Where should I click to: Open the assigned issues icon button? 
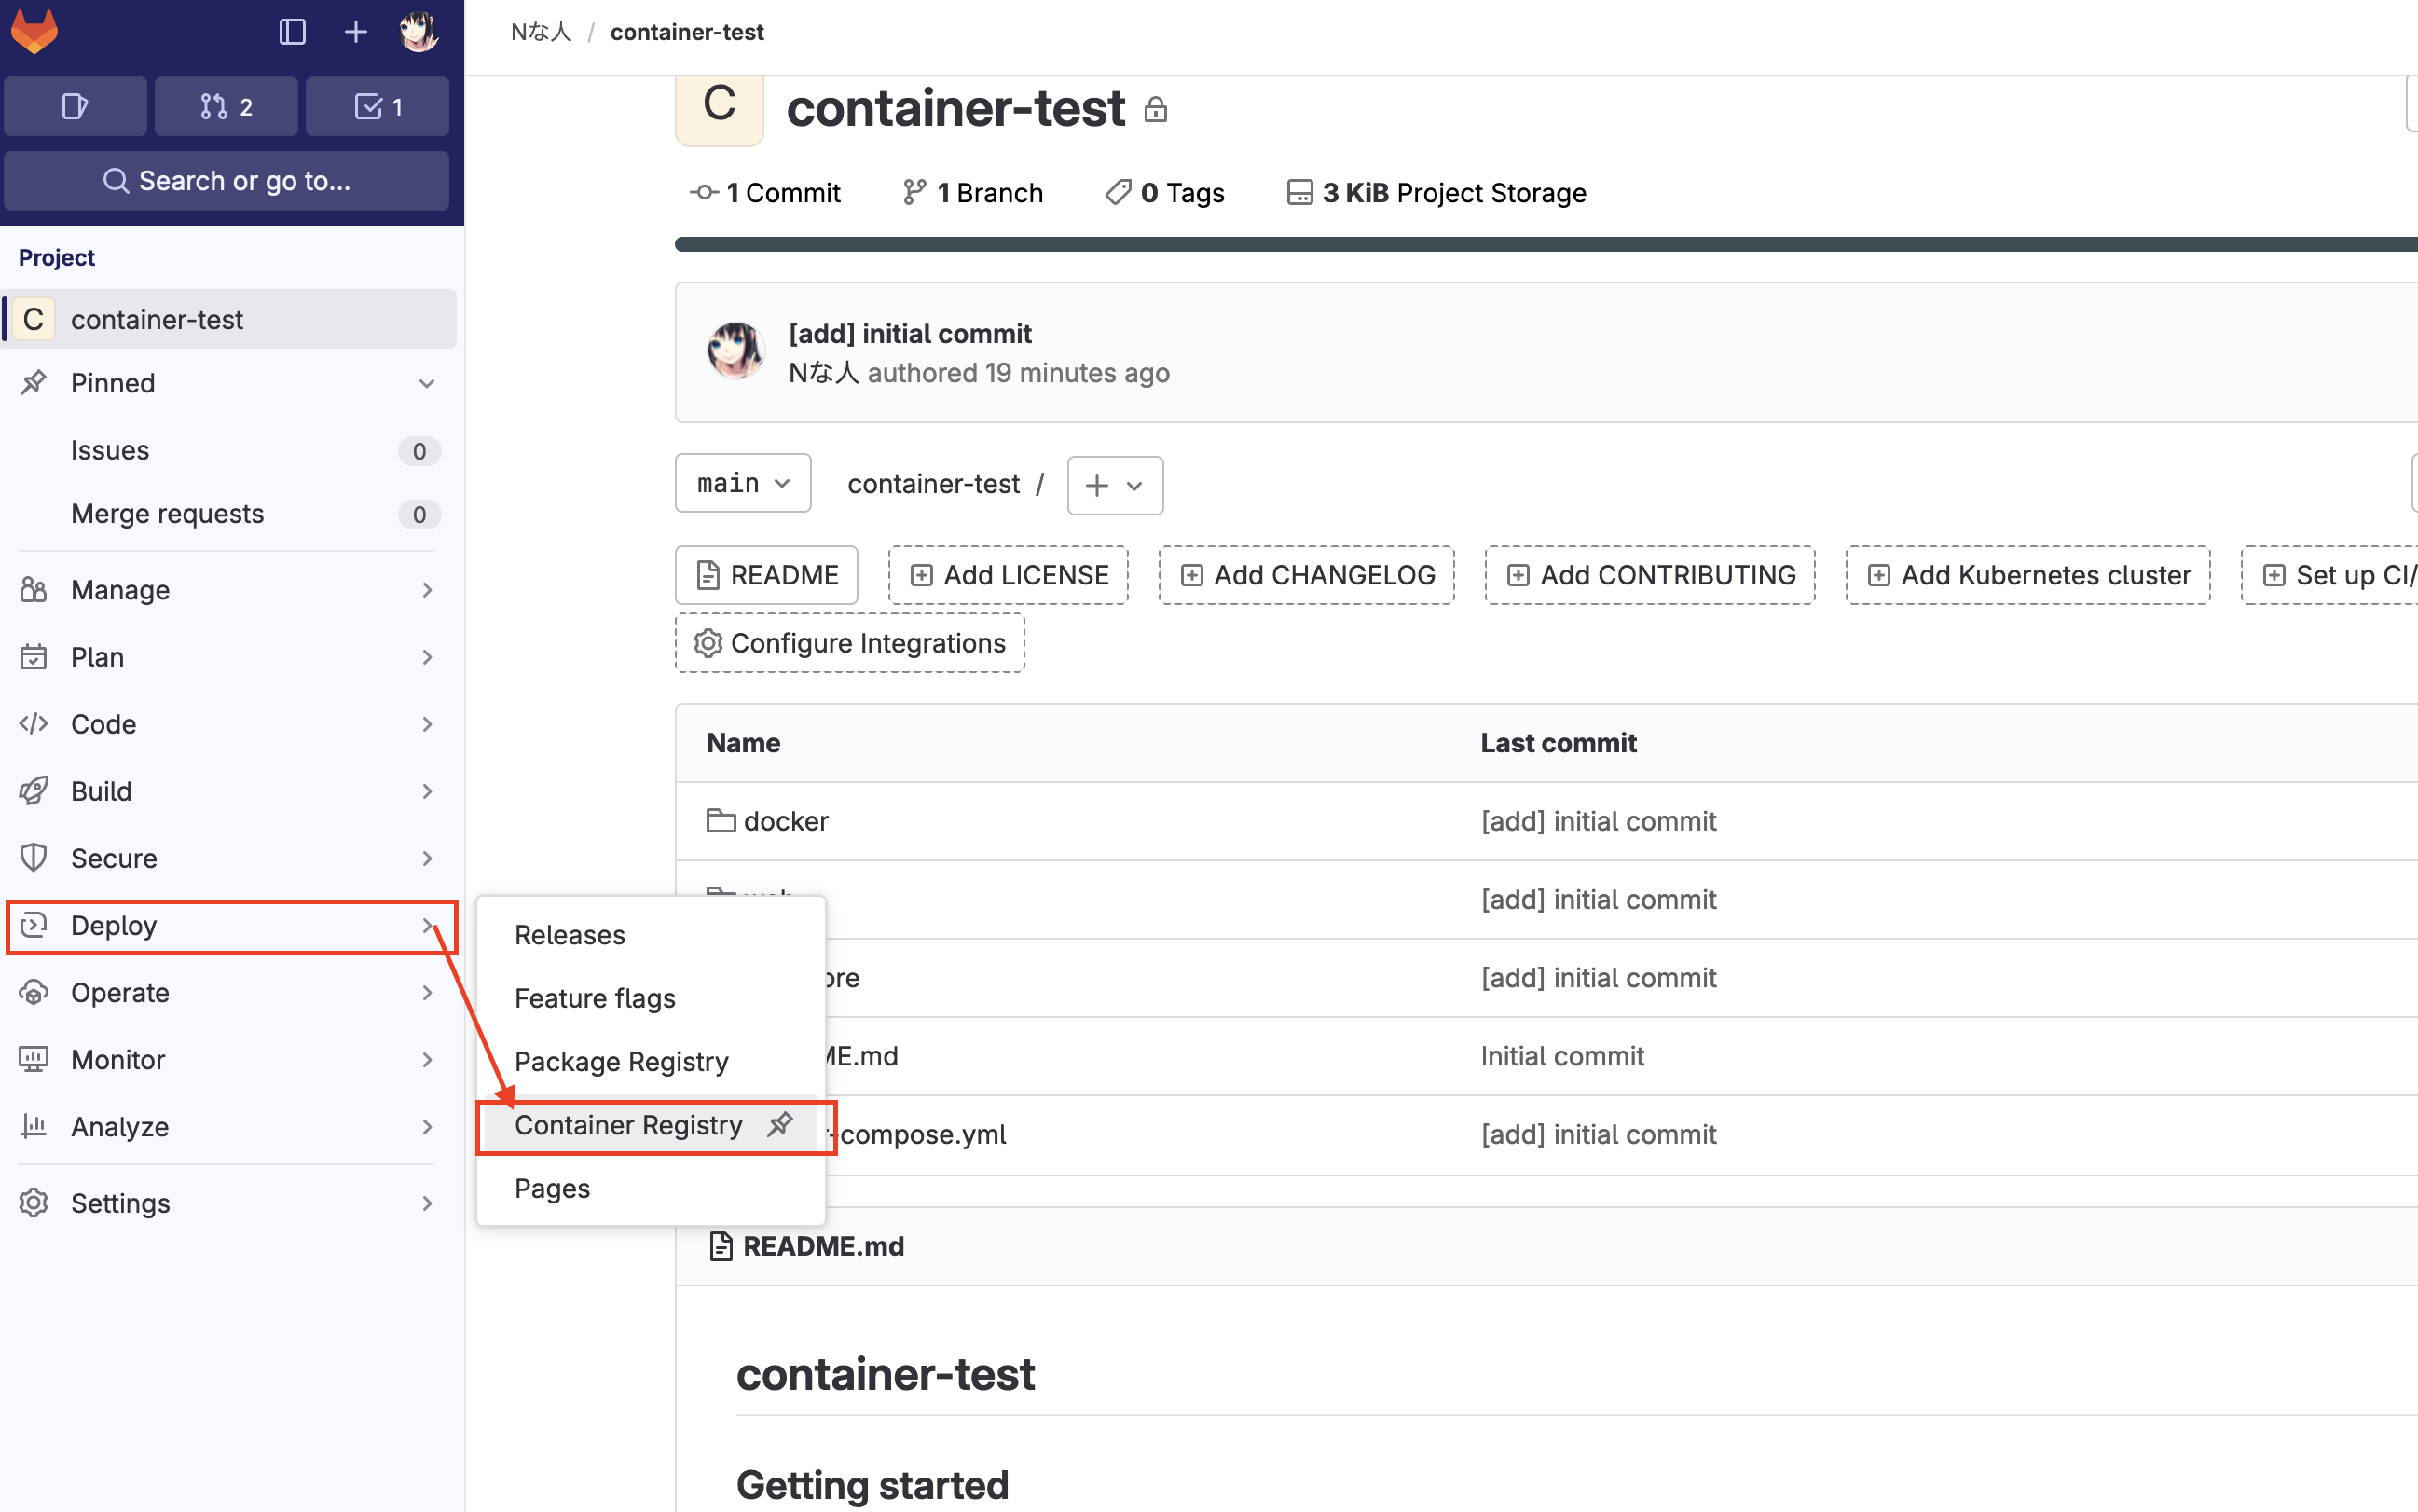click(75, 106)
